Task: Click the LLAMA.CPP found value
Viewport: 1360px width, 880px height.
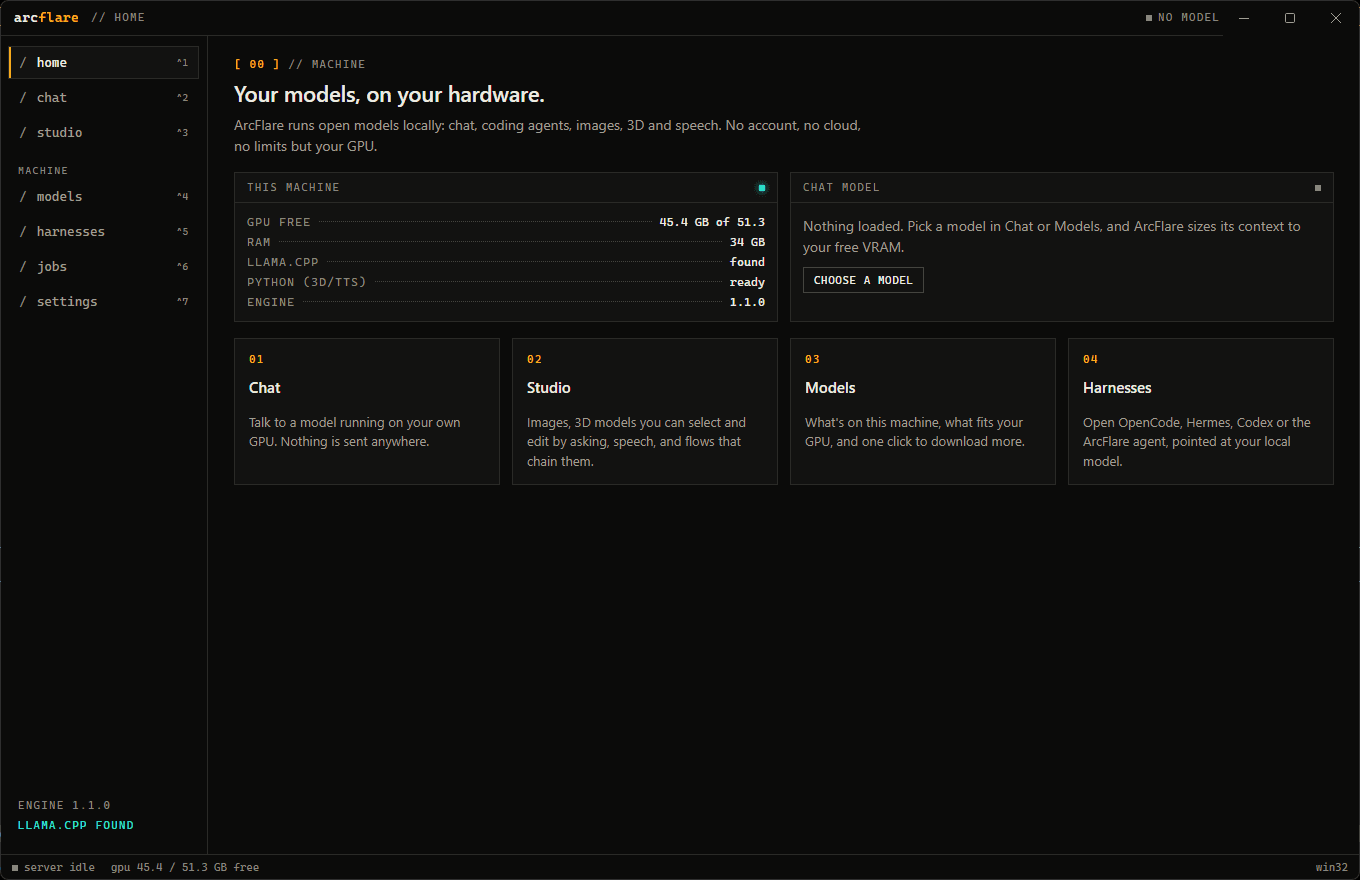Action: point(747,262)
